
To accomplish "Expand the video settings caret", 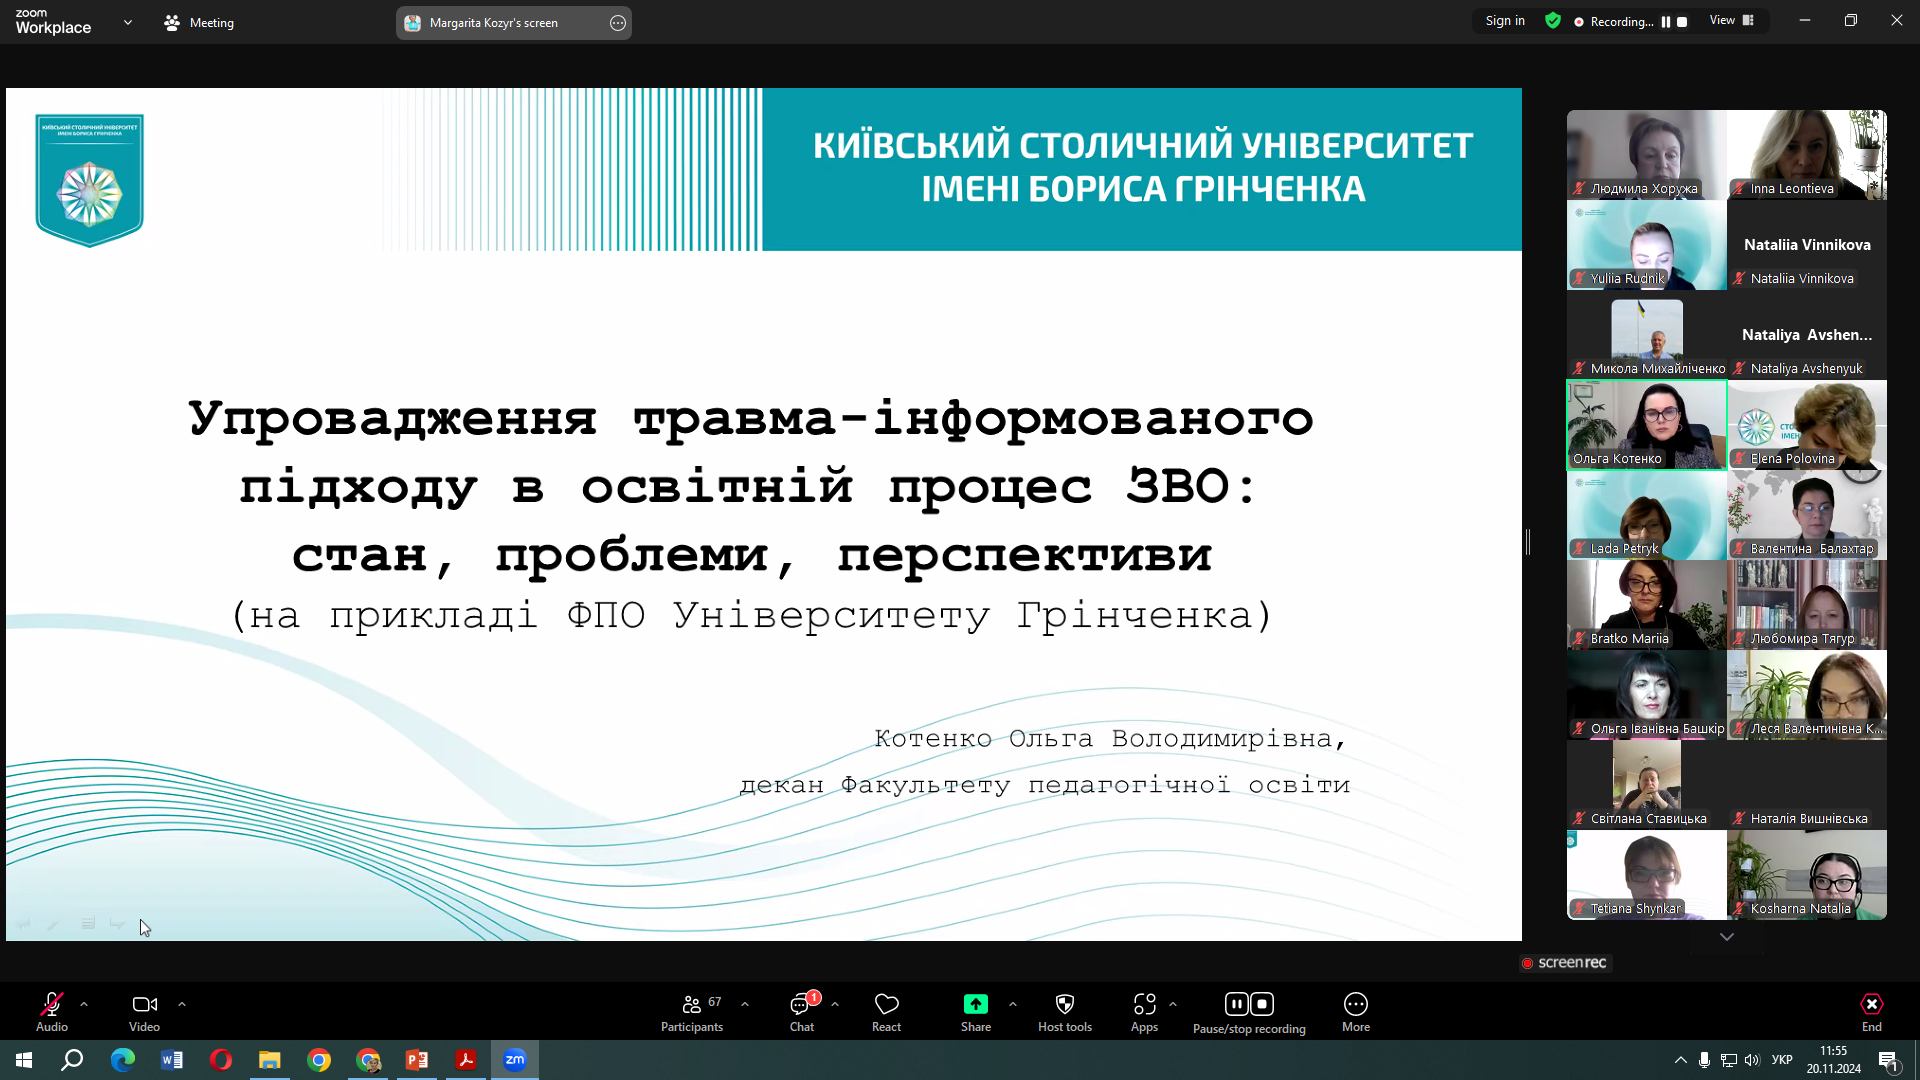I will [x=181, y=1004].
